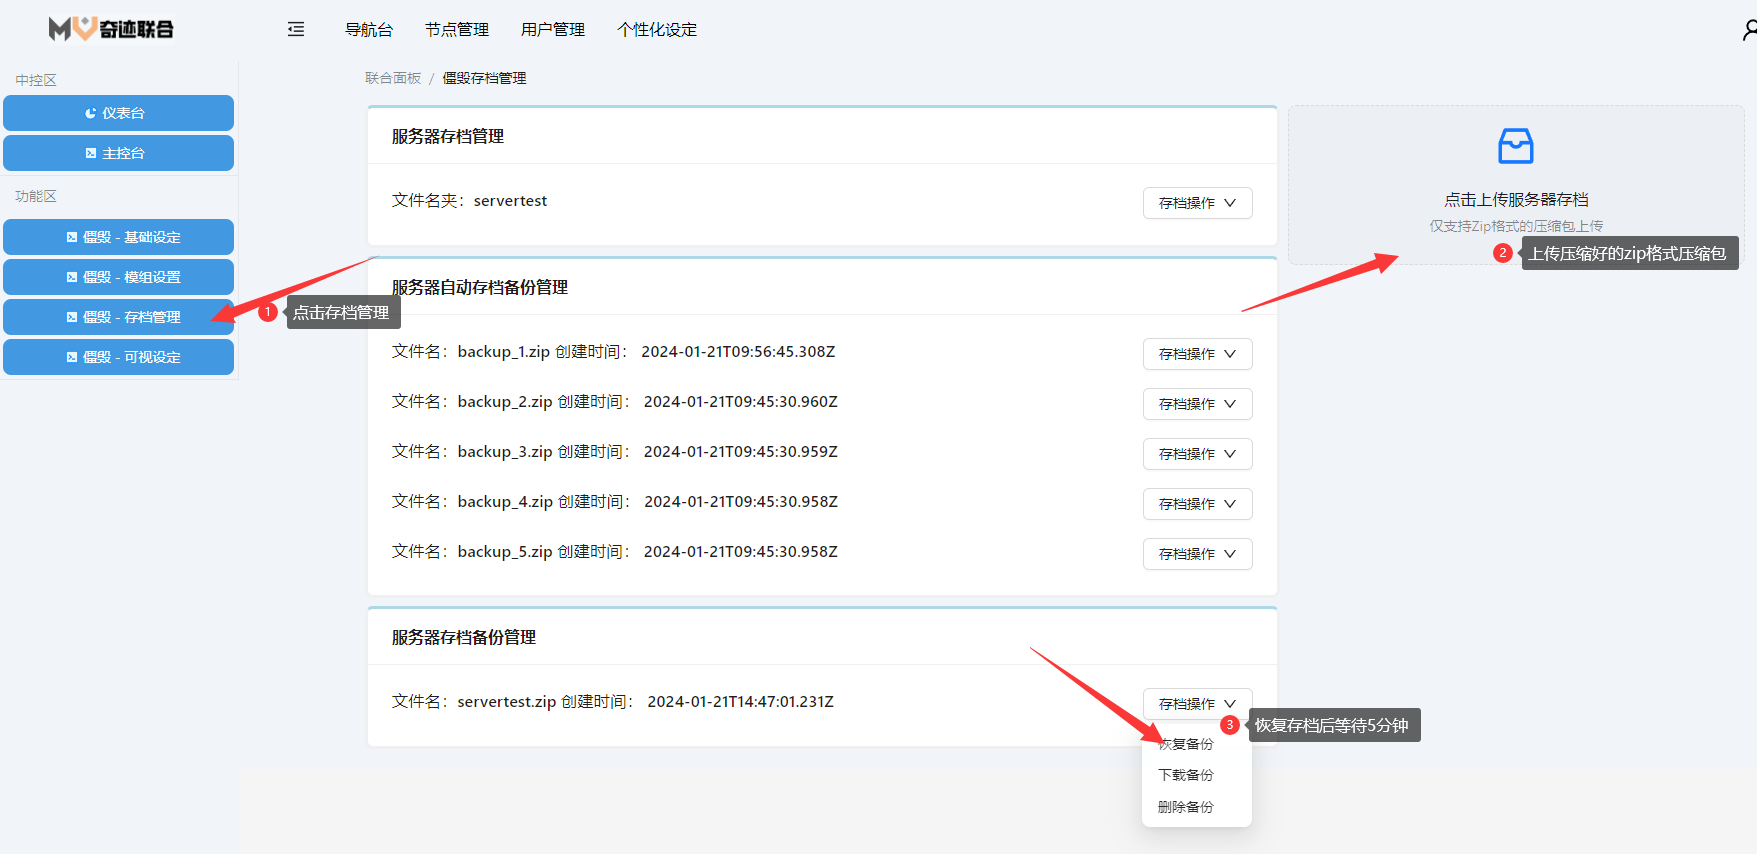The height and width of the screenshot is (854, 1757).
Task: Open 僵毁 - 可视设定
Action: click(118, 357)
